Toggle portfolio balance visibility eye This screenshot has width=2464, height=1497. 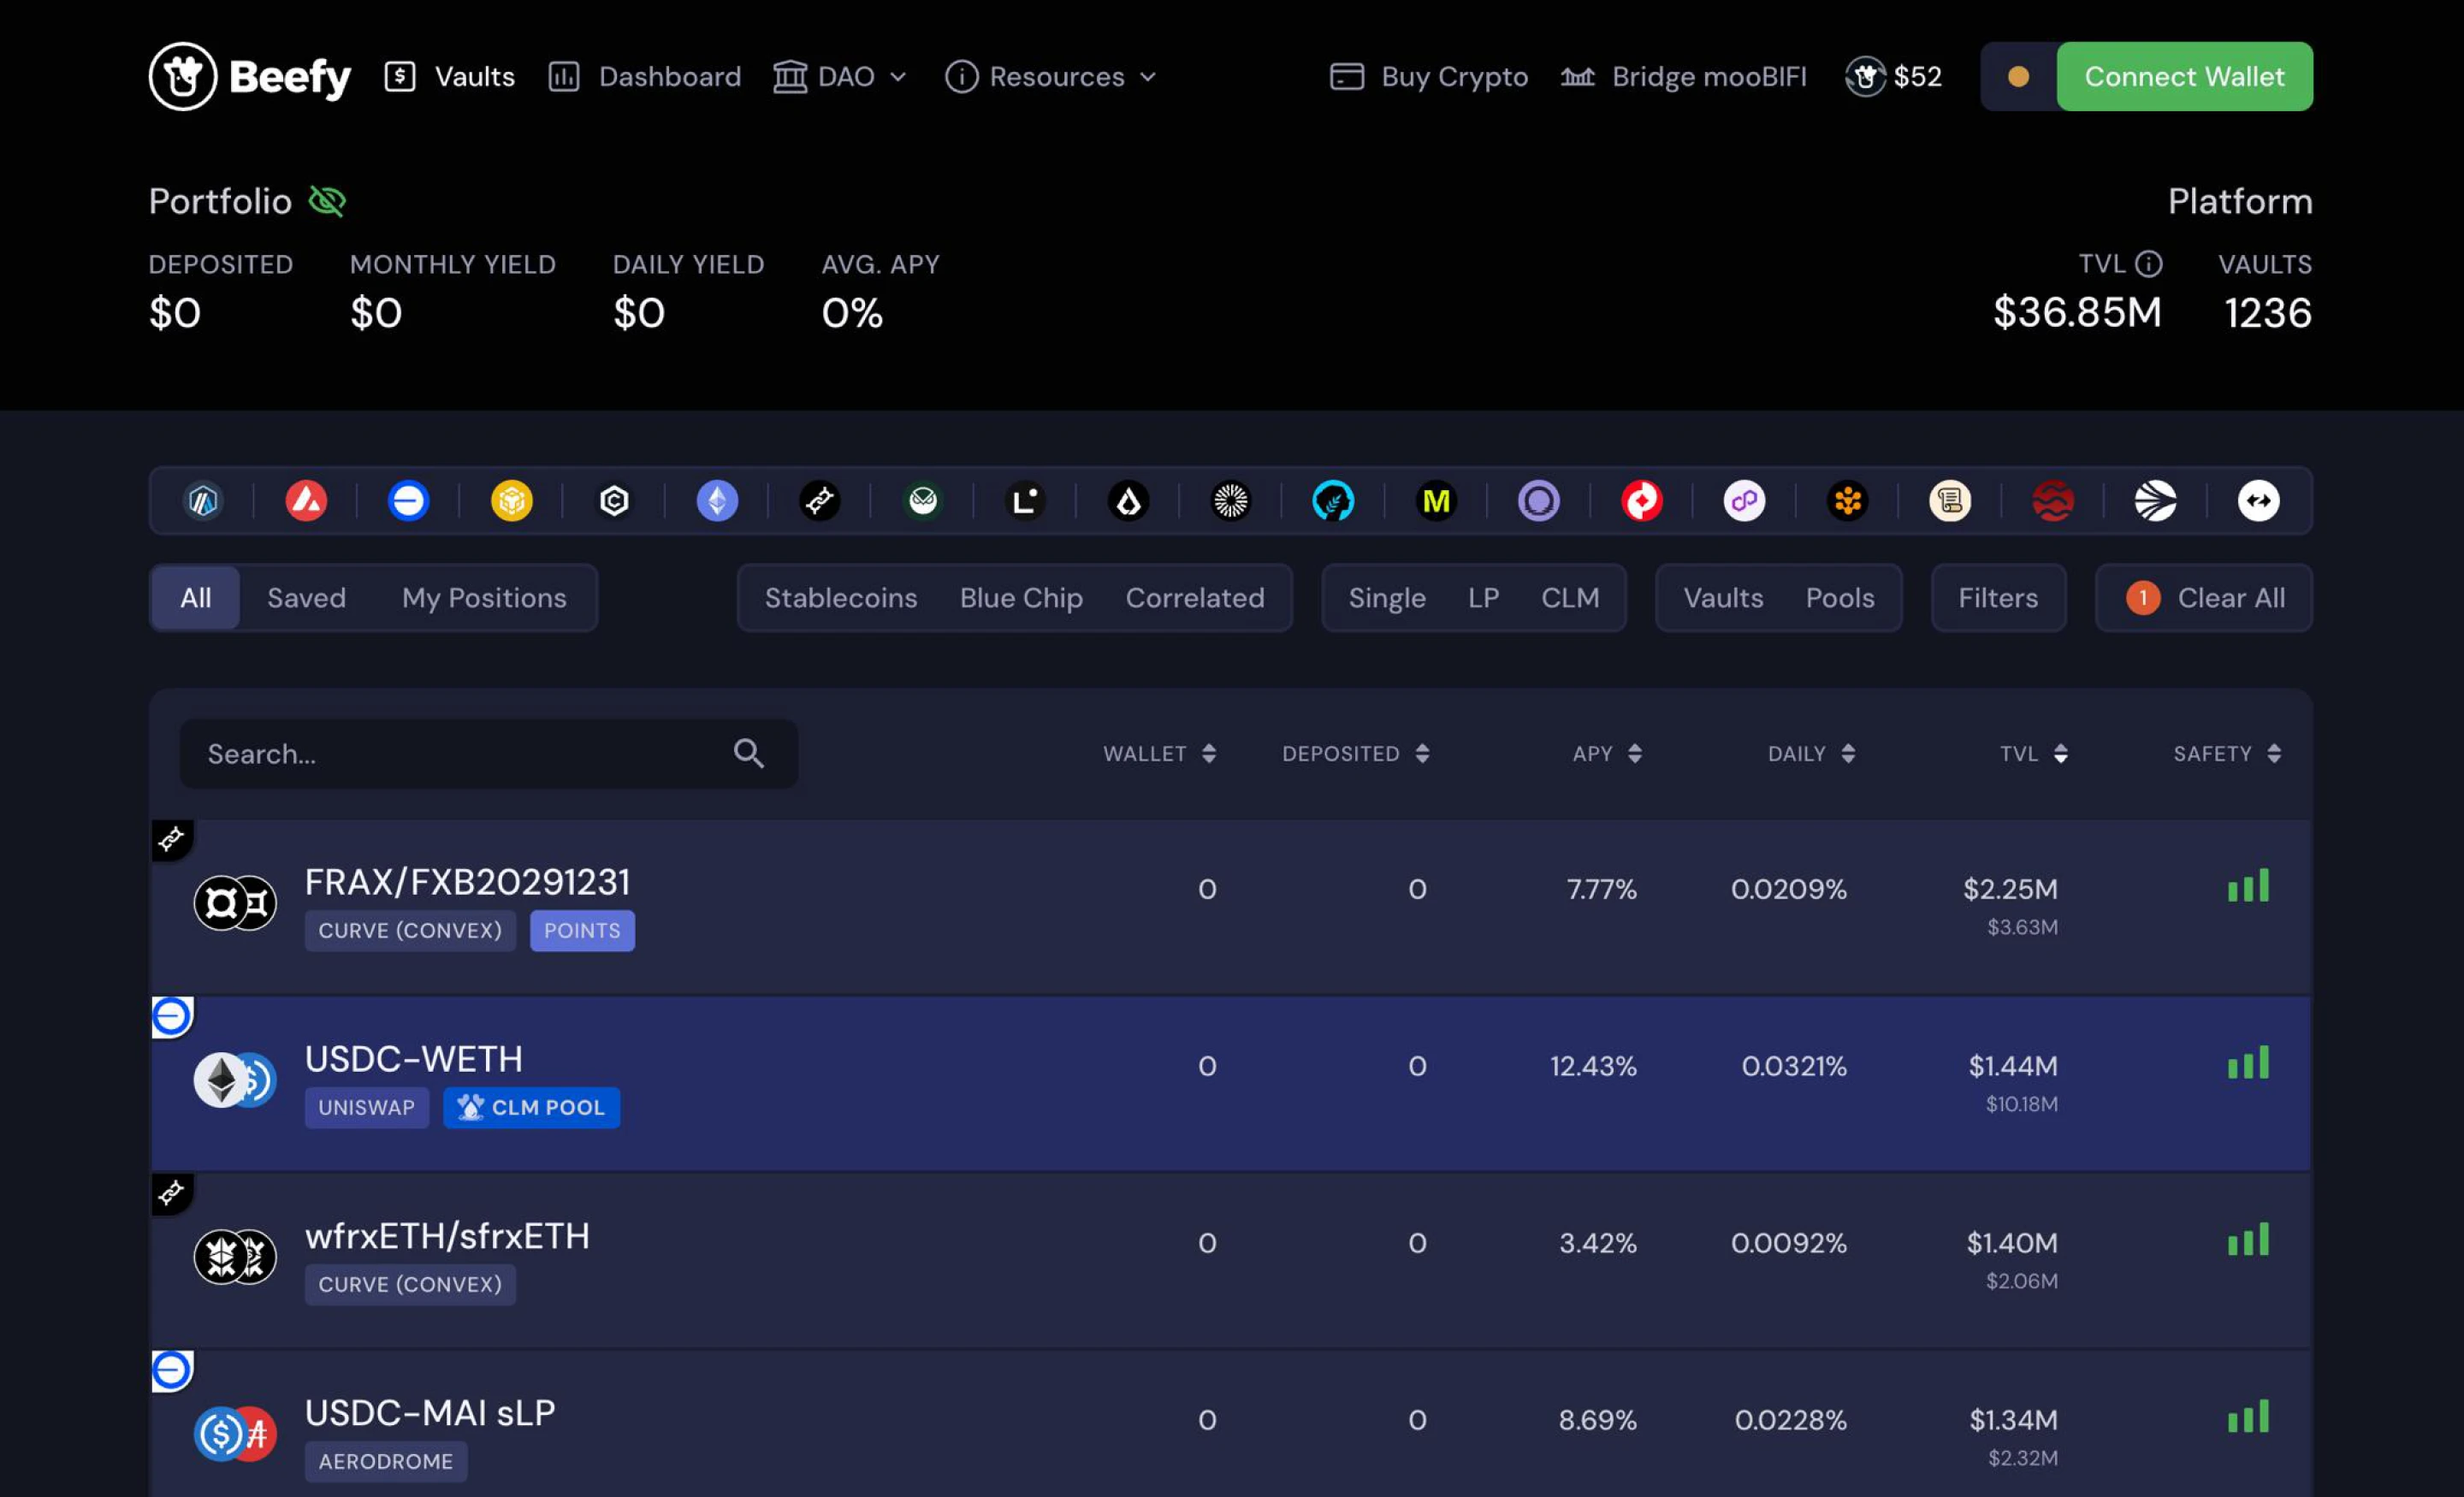pyautogui.click(x=327, y=201)
